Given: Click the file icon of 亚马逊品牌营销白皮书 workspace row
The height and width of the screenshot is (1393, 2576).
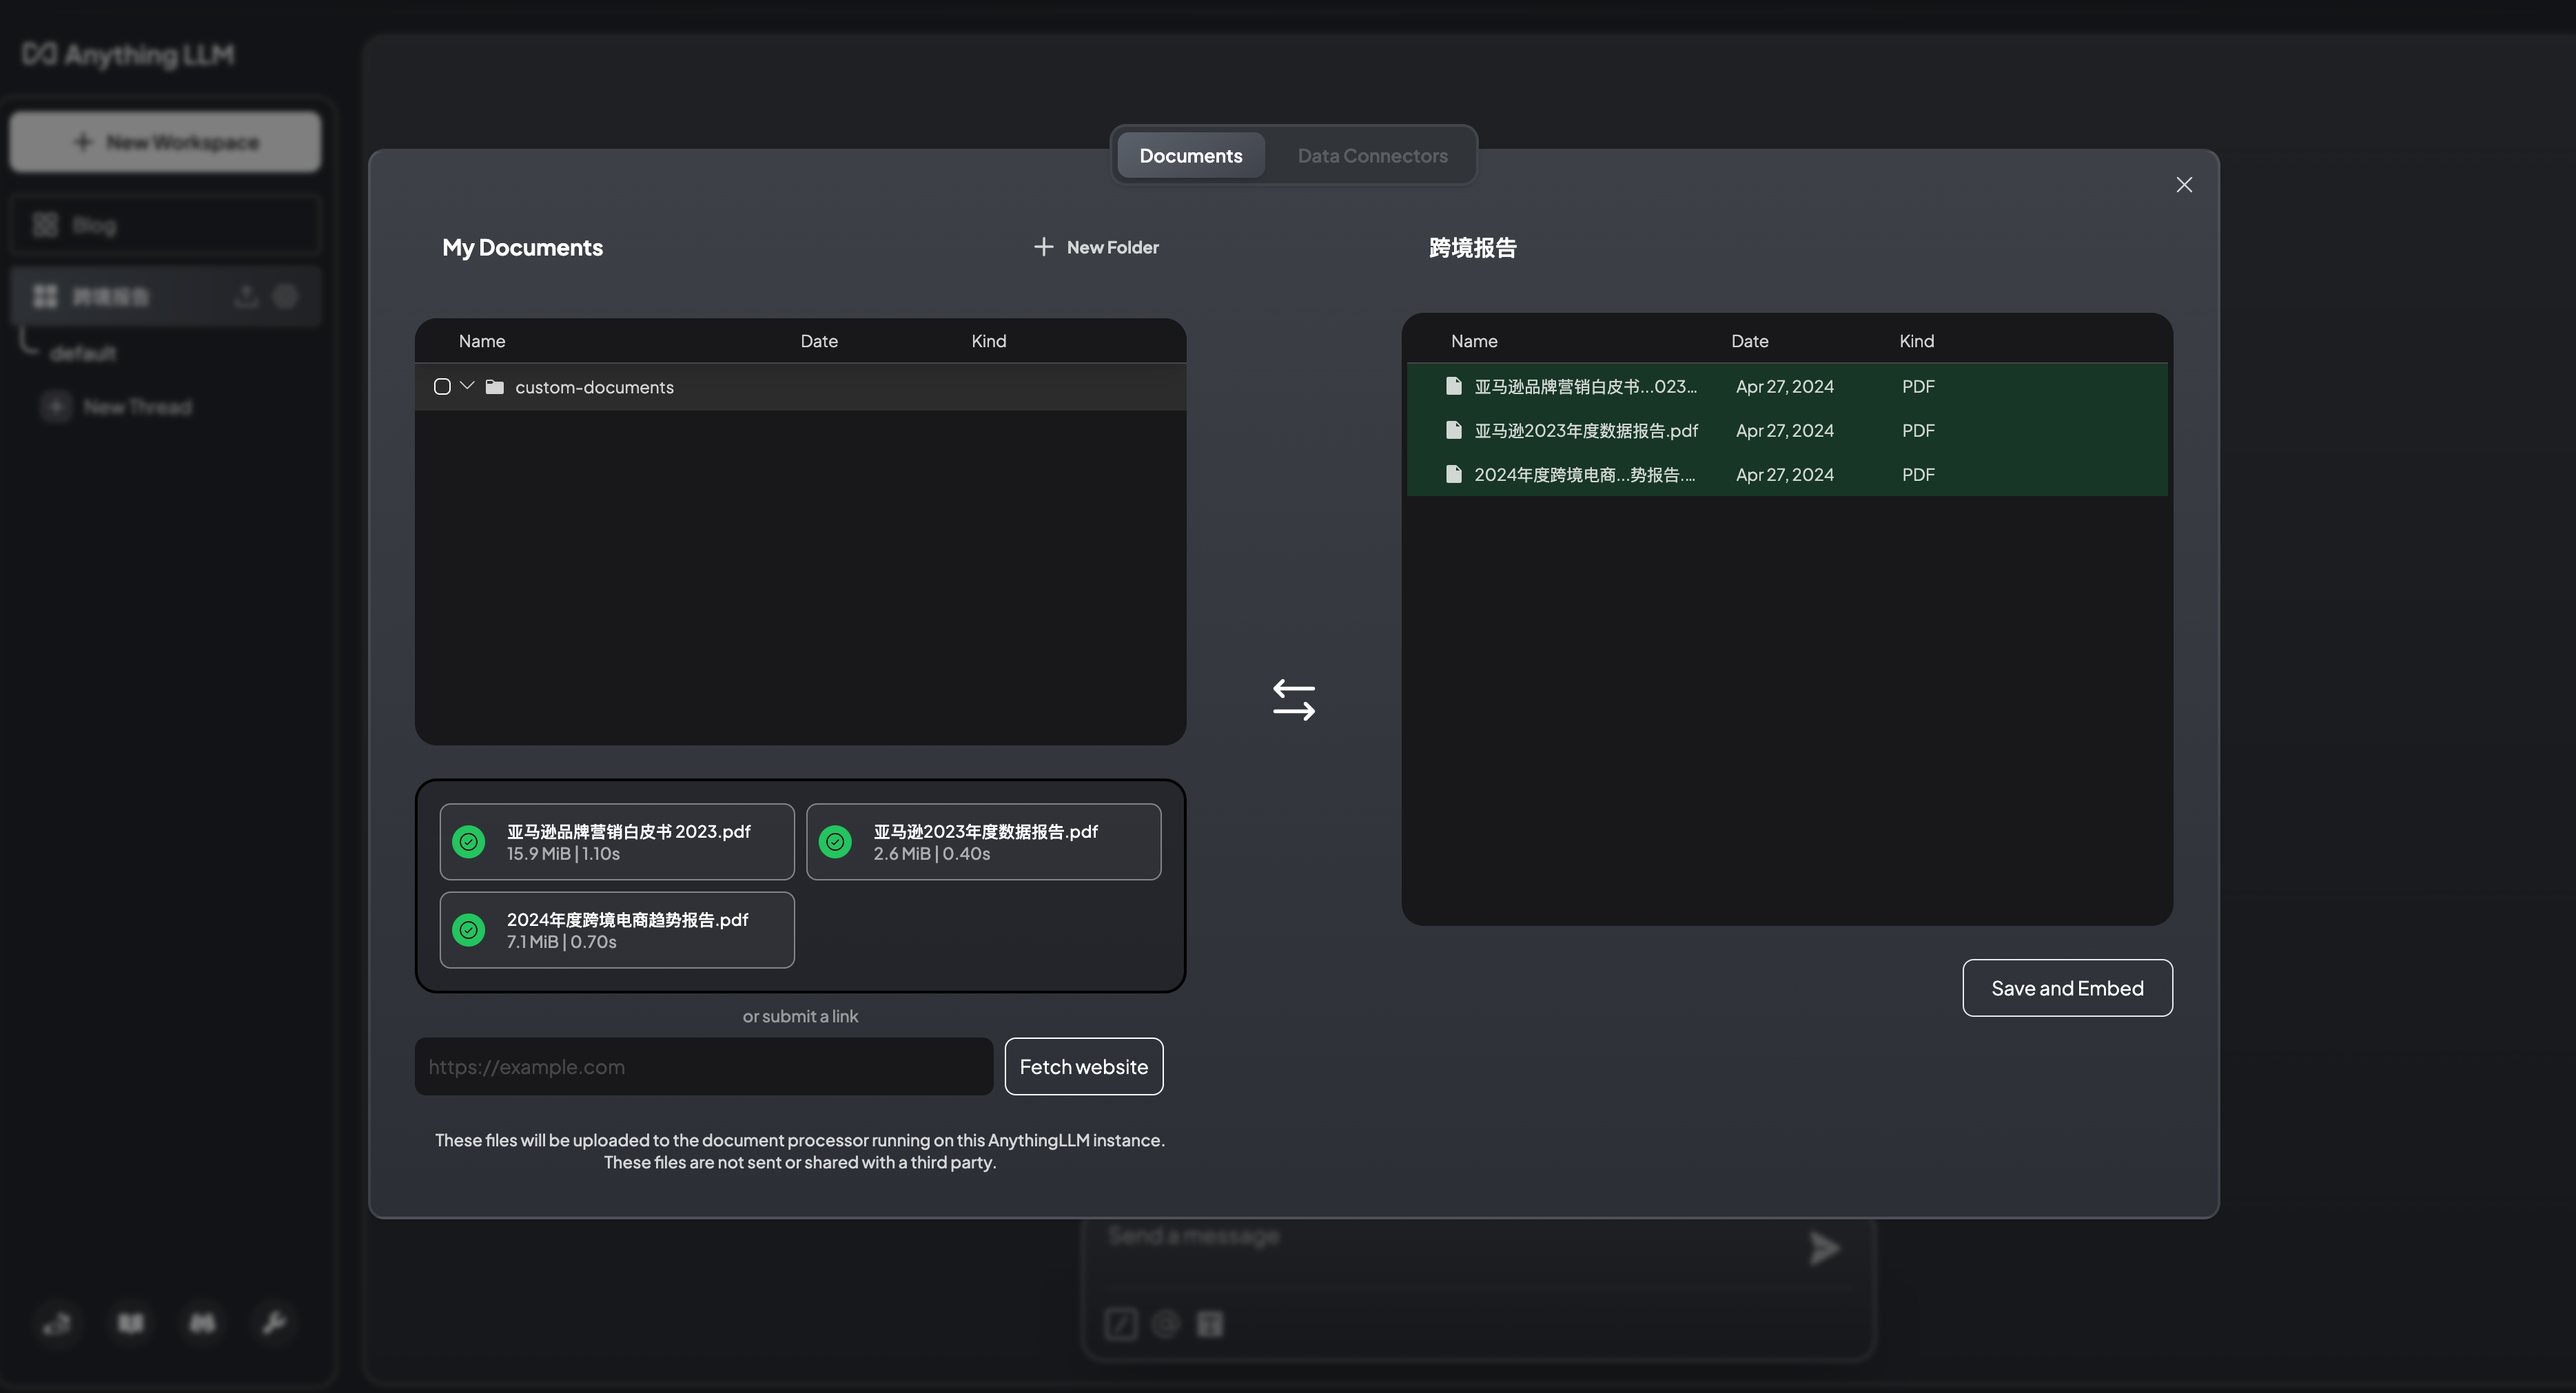Looking at the screenshot, I should [x=1454, y=386].
